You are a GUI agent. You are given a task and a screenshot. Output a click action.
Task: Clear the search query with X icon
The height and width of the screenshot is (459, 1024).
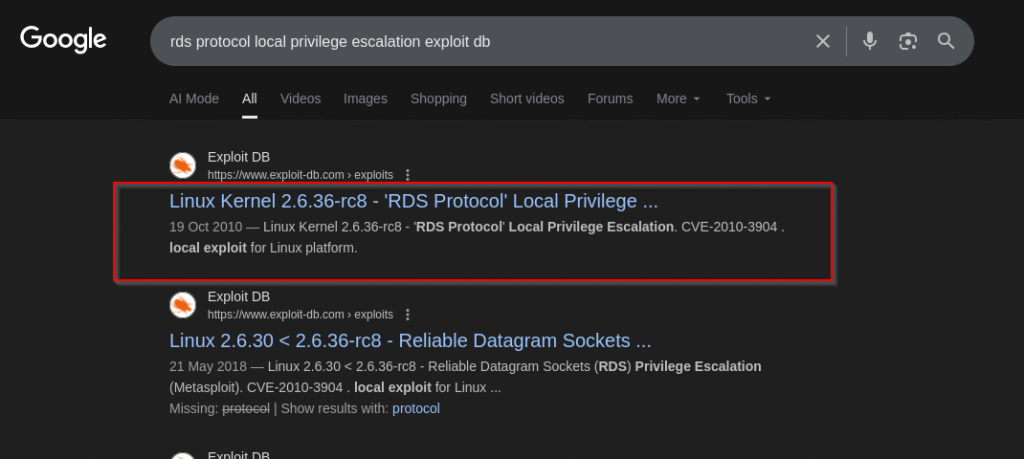823,41
